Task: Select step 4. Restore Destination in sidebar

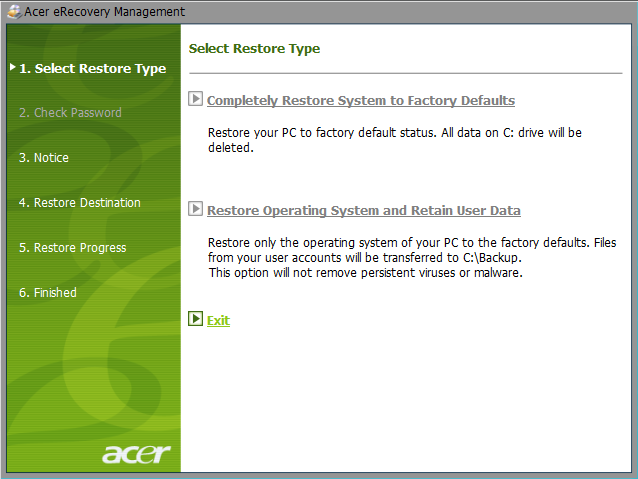Action: coord(80,203)
